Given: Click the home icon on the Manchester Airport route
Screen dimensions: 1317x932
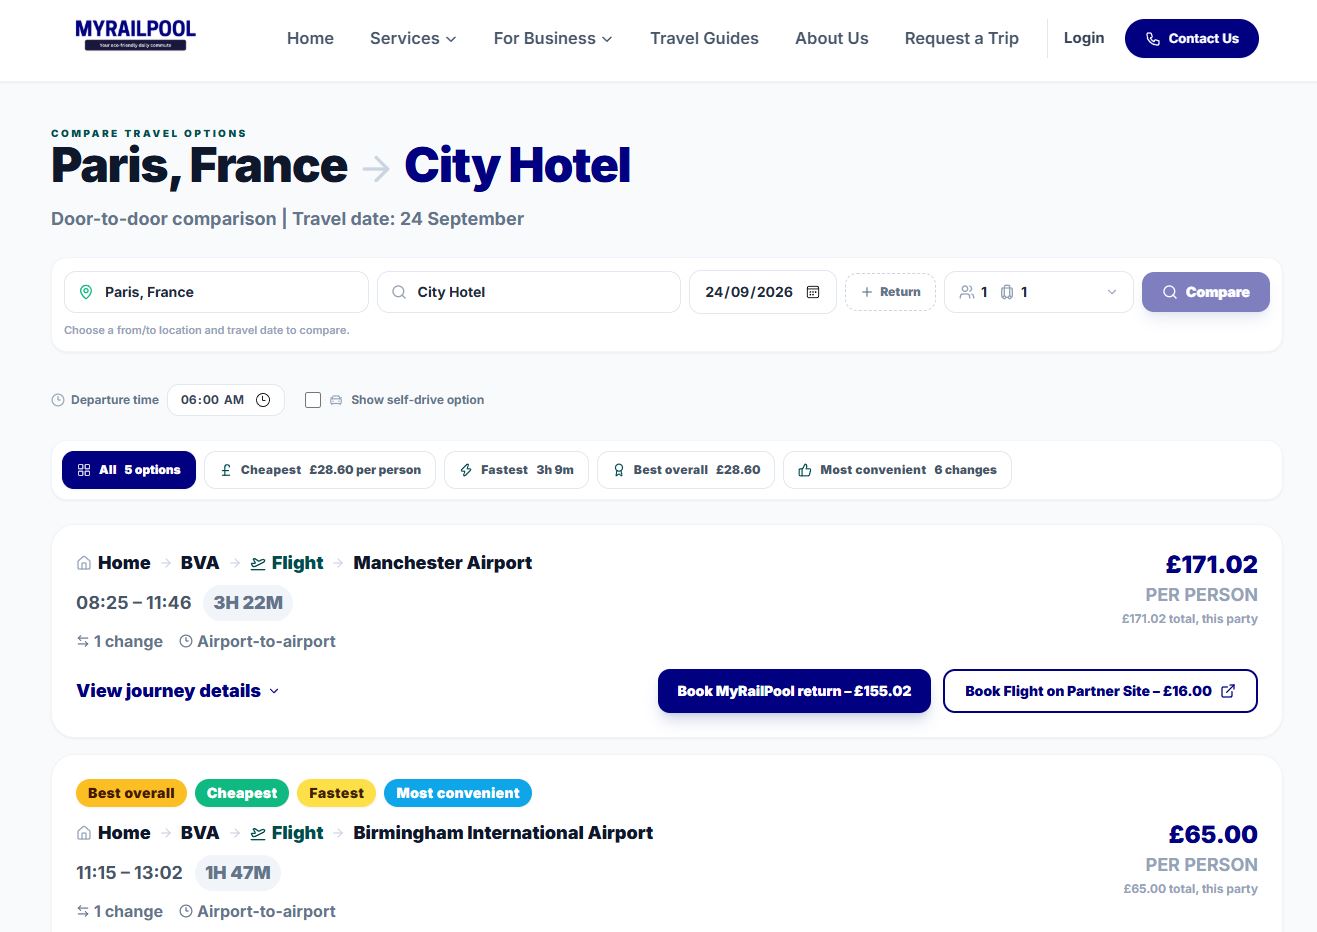Looking at the screenshot, I should pyautogui.click(x=84, y=563).
